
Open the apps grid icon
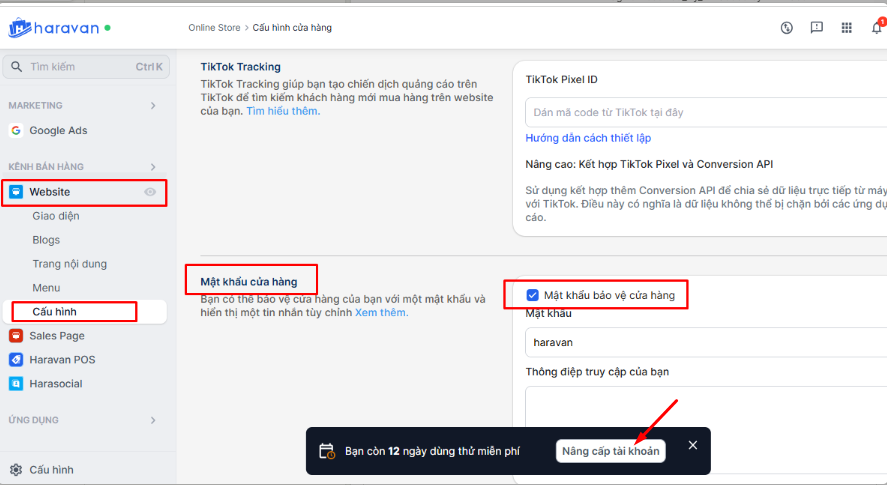point(846,28)
